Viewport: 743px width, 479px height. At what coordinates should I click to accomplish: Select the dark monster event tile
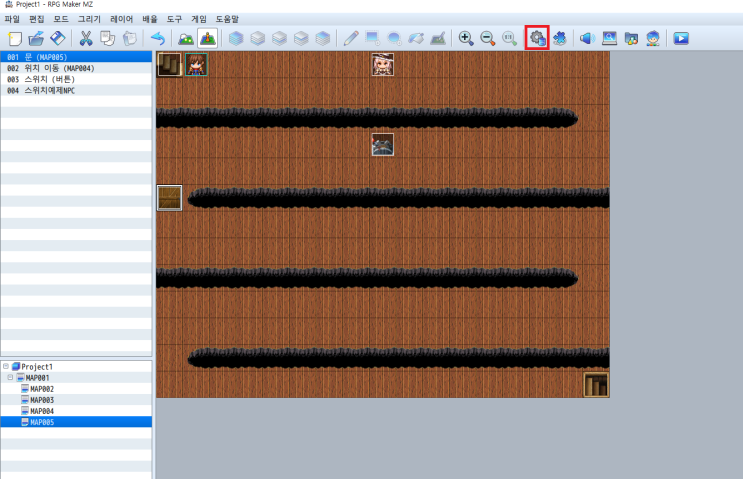383,145
